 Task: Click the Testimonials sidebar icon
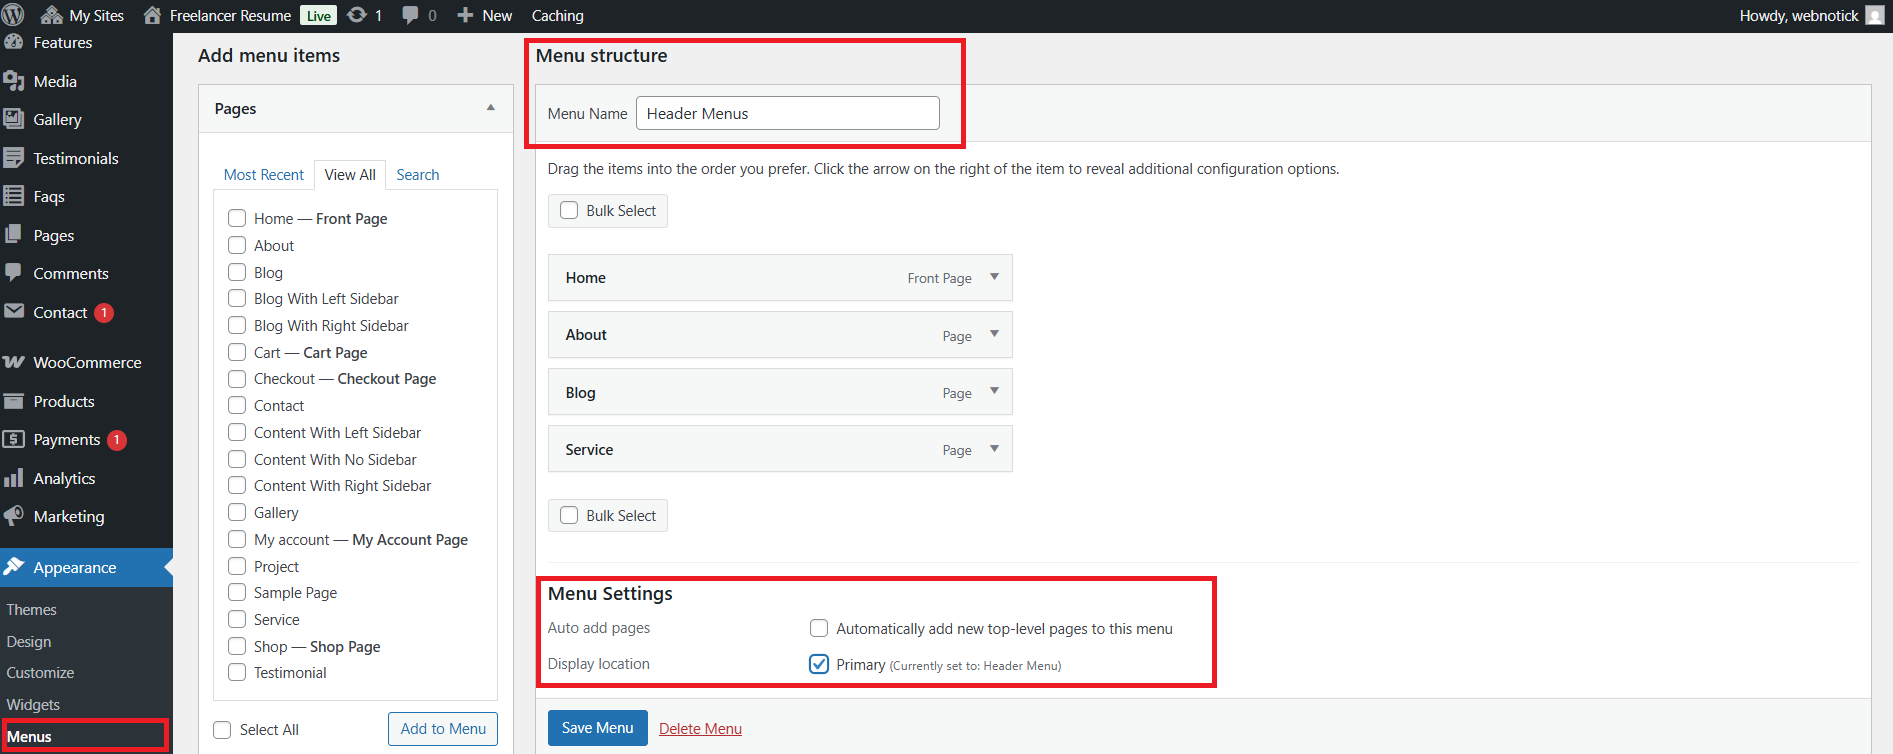(x=14, y=158)
